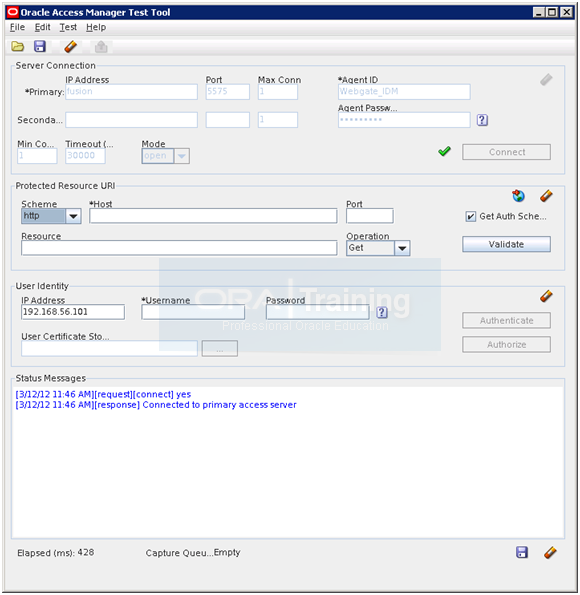580x595 pixels.
Task: Open the Edit menu
Action: (x=43, y=27)
